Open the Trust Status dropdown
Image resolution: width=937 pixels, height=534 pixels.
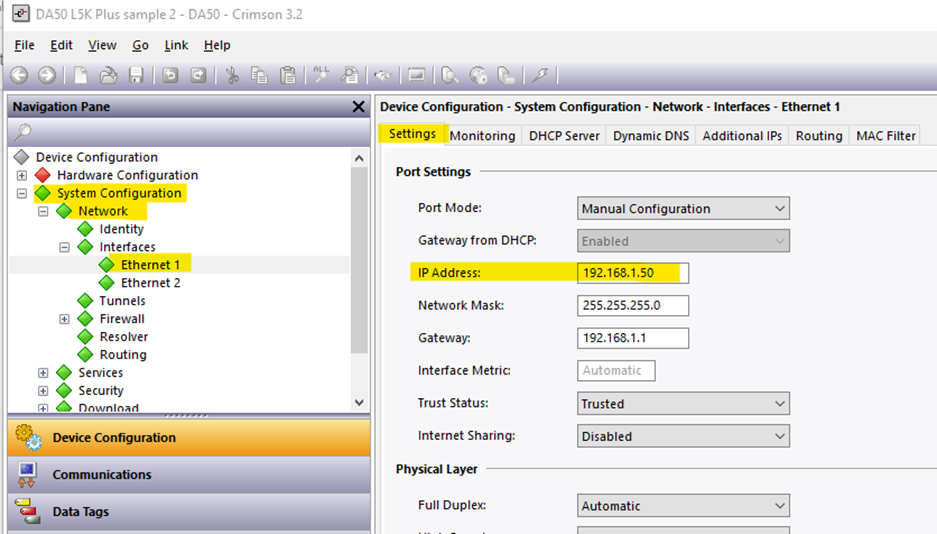click(x=683, y=404)
